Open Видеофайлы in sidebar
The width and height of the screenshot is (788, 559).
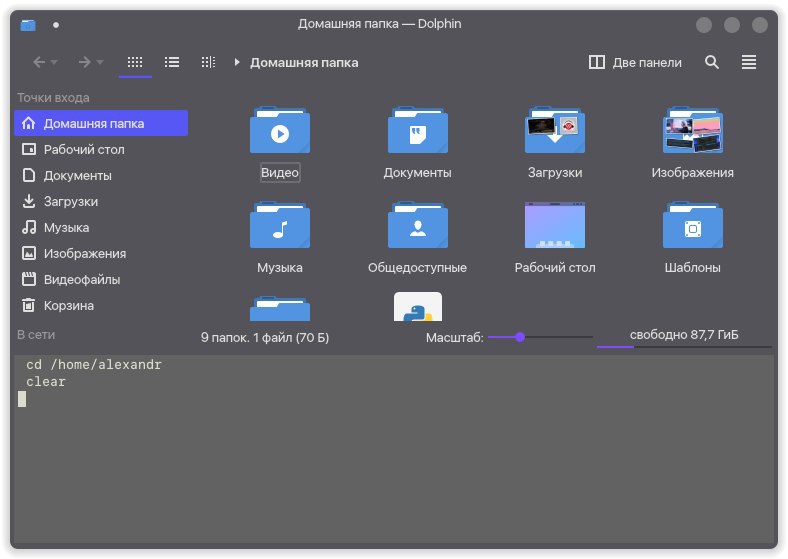[x=101, y=280]
